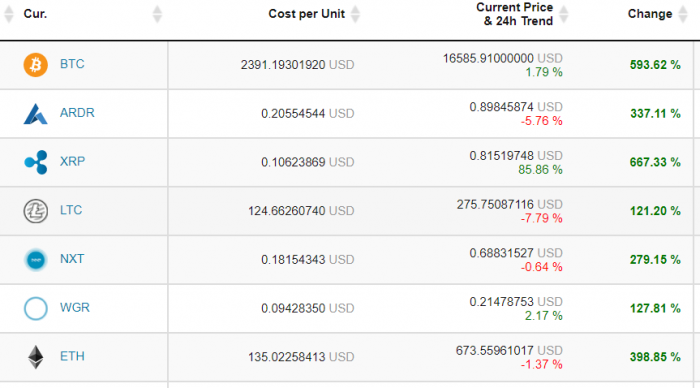The width and height of the screenshot is (700, 388).
Task: Click the Litecoin silver coin icon
Action: pyautogui.click(x=36, y=211)
